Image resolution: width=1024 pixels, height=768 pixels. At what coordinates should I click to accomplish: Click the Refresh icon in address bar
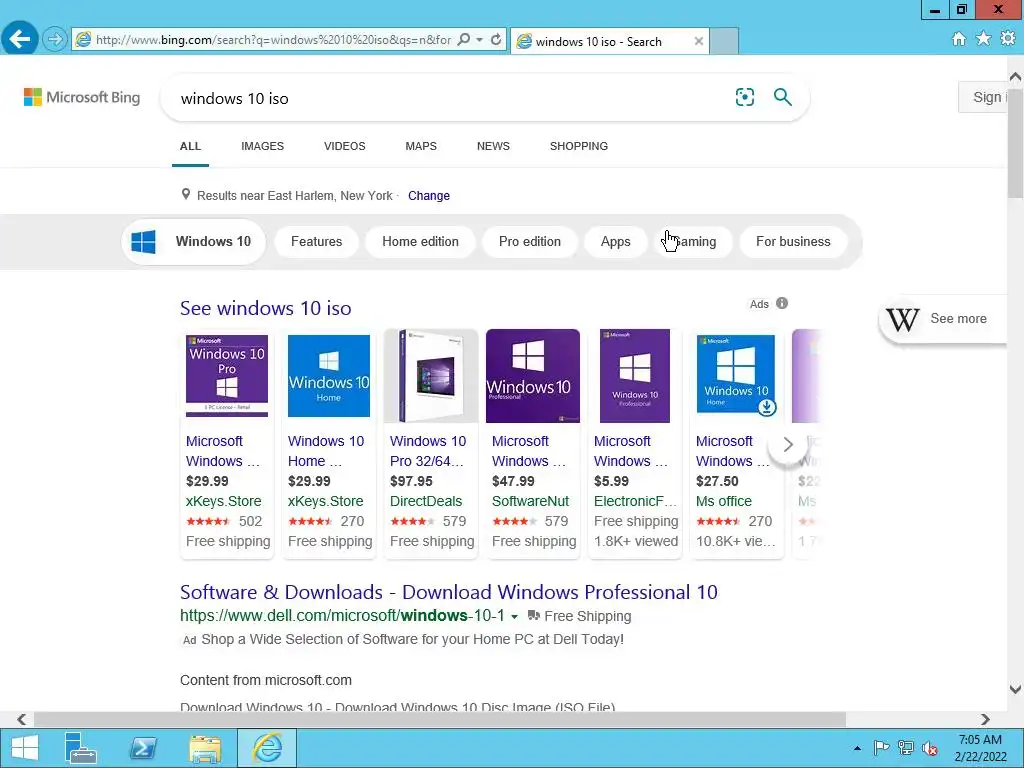click(496, 40)
